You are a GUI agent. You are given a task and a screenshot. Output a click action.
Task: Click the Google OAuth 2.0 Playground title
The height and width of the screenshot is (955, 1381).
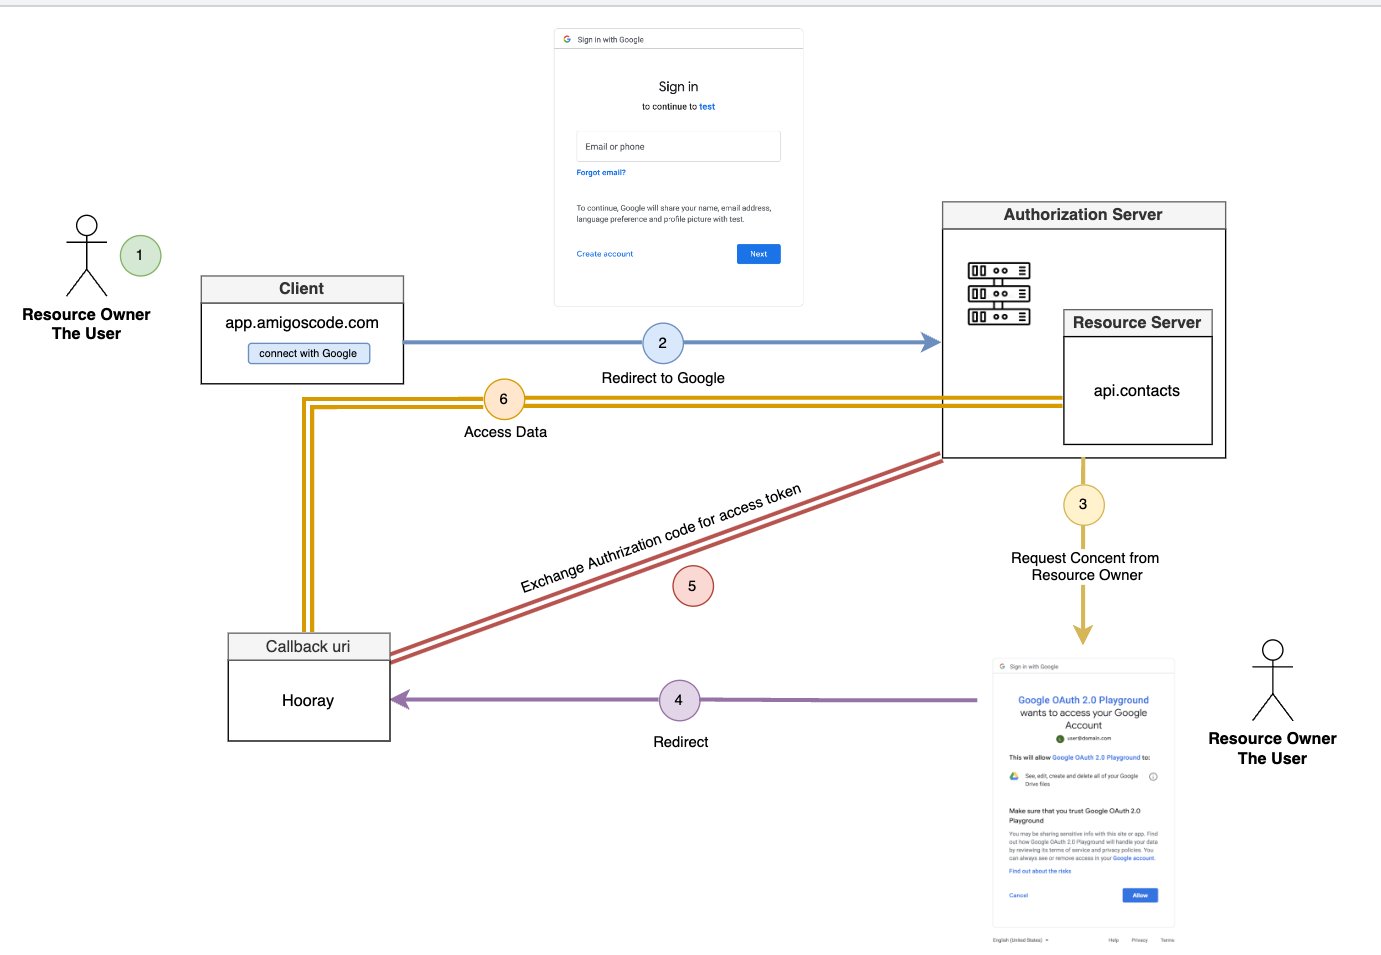[x=1083, y=700]
